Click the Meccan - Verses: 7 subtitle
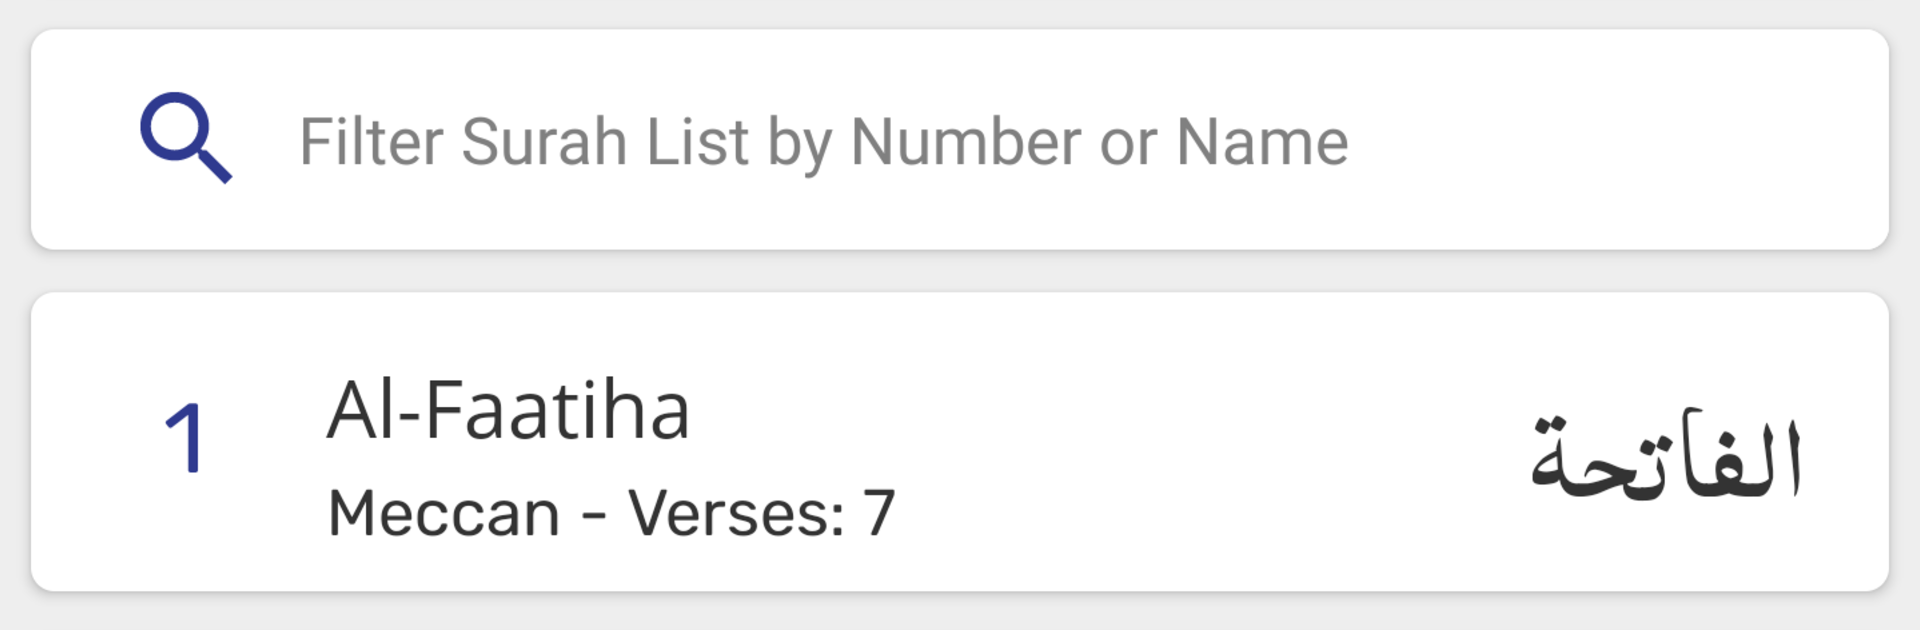The image size is (1920, 630). coord(610,513)
